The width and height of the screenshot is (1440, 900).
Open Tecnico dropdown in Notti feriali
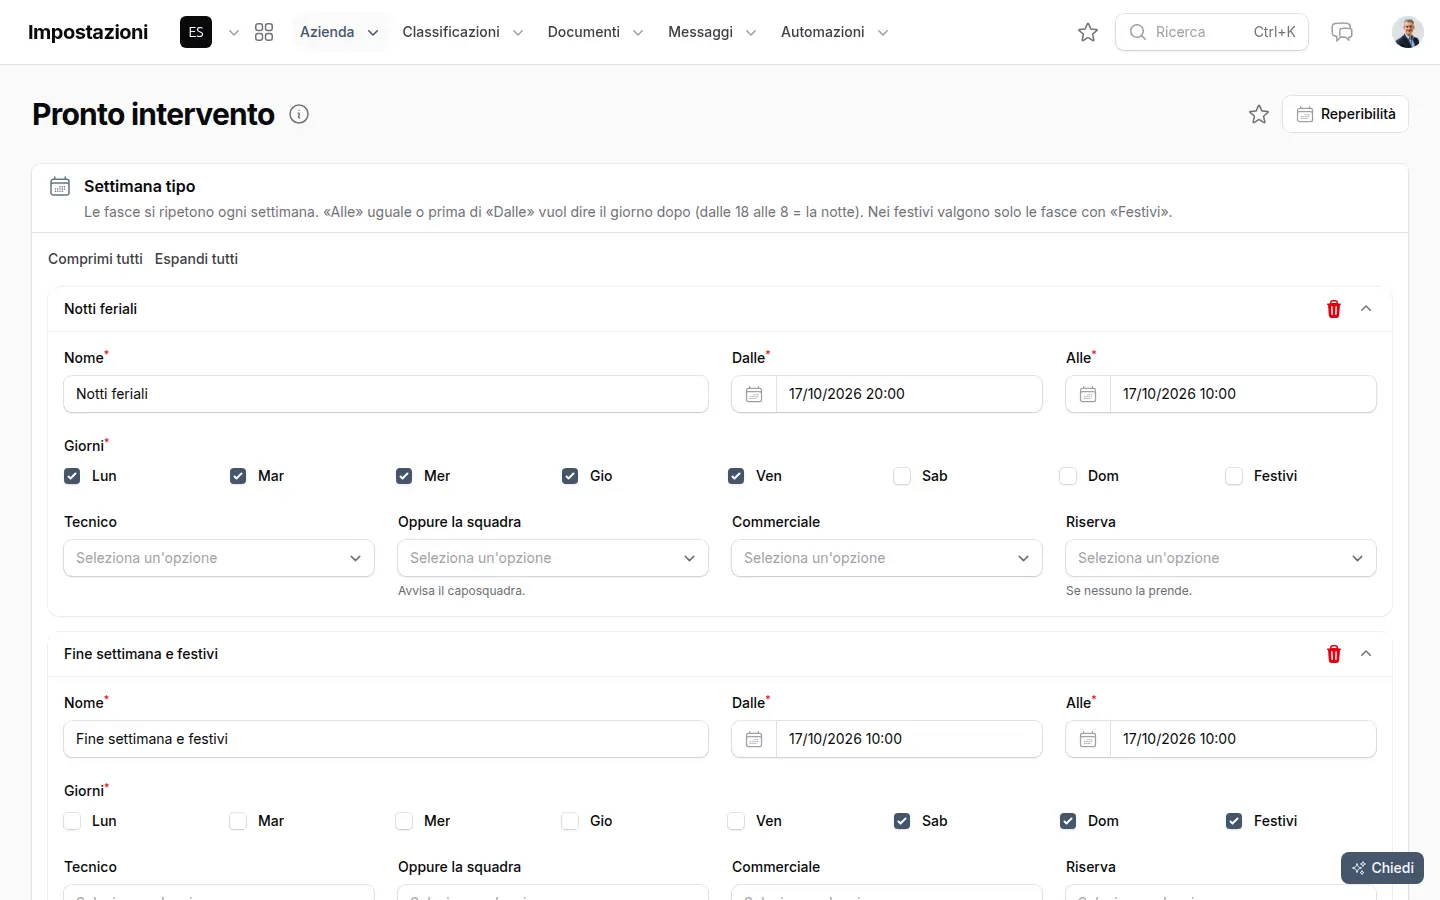point(219,558)
